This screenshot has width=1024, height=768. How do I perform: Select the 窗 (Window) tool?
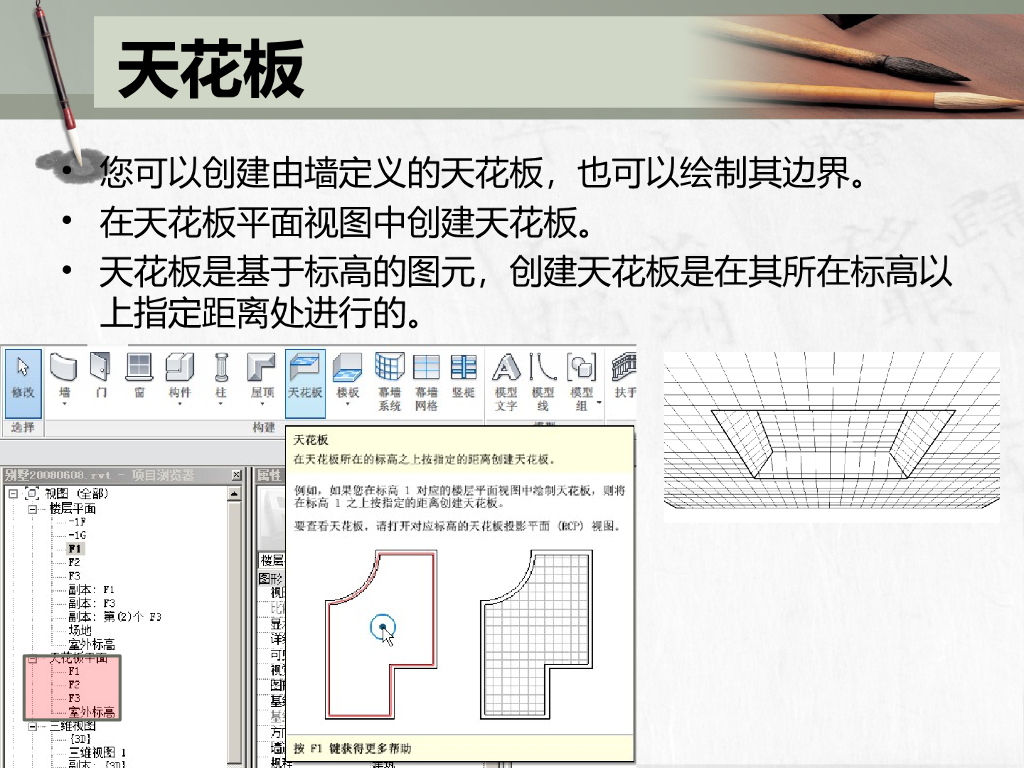[139, 376]
